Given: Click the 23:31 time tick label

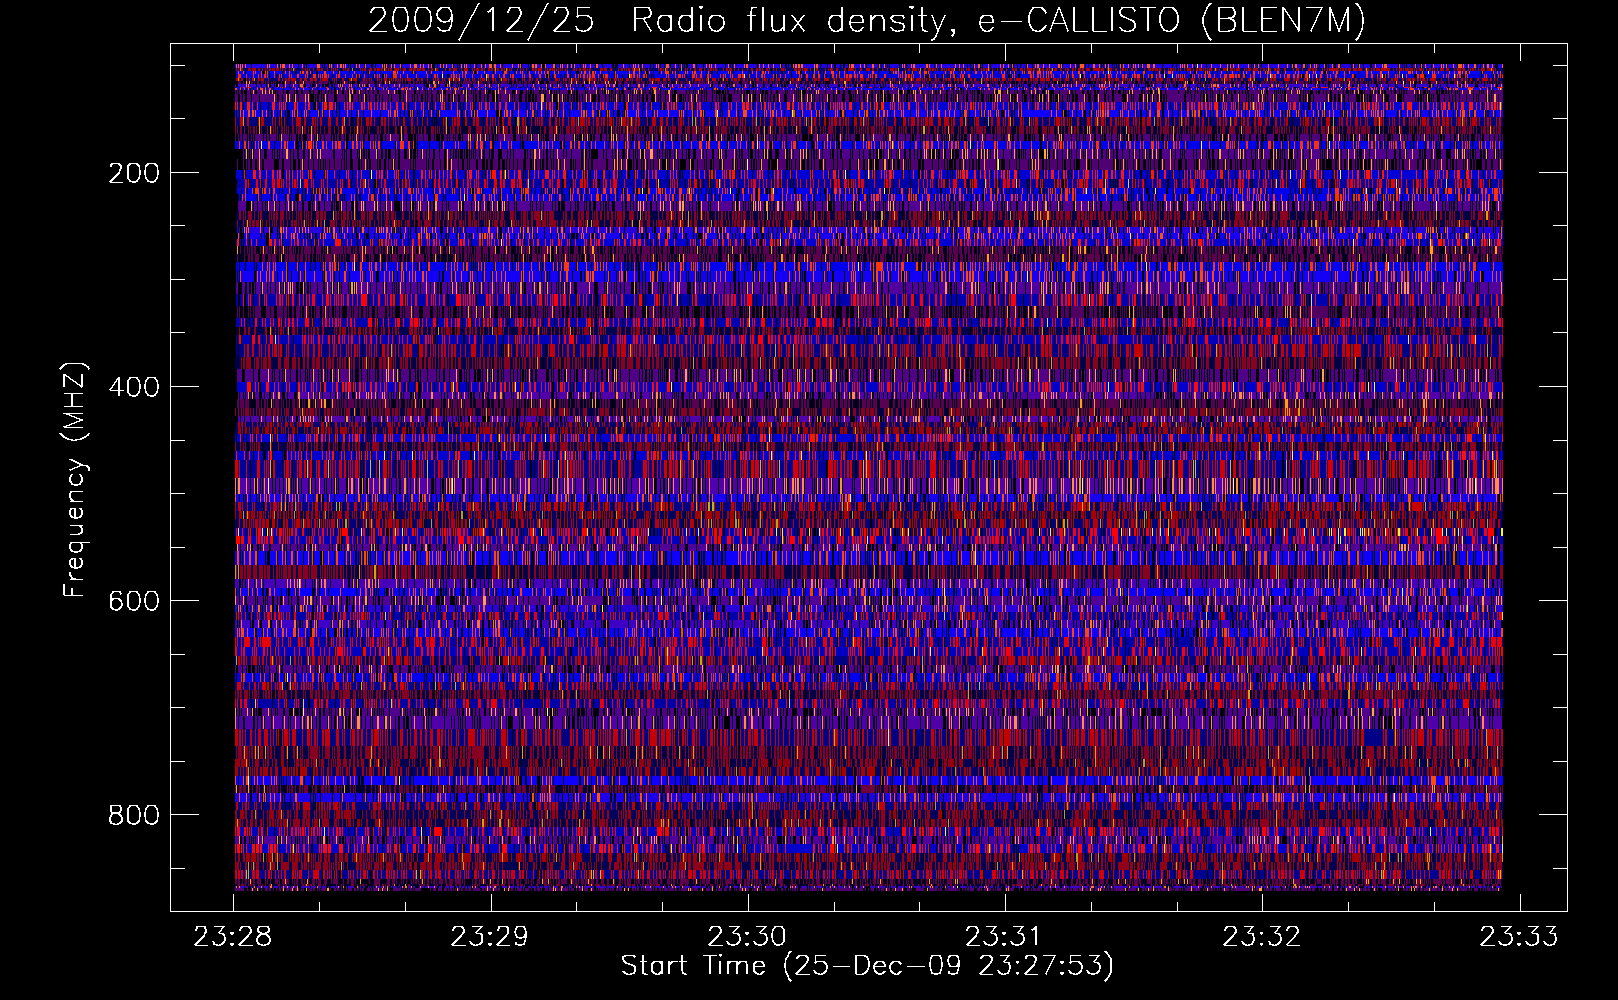Looking at the screenshot, I should click(x=1004, y=936).
